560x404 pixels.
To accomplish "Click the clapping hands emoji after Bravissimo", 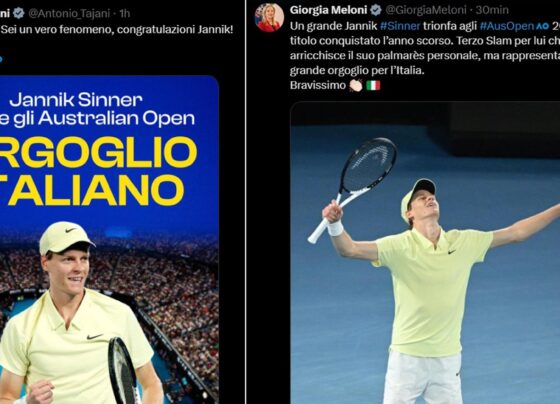I will point(356,85).
